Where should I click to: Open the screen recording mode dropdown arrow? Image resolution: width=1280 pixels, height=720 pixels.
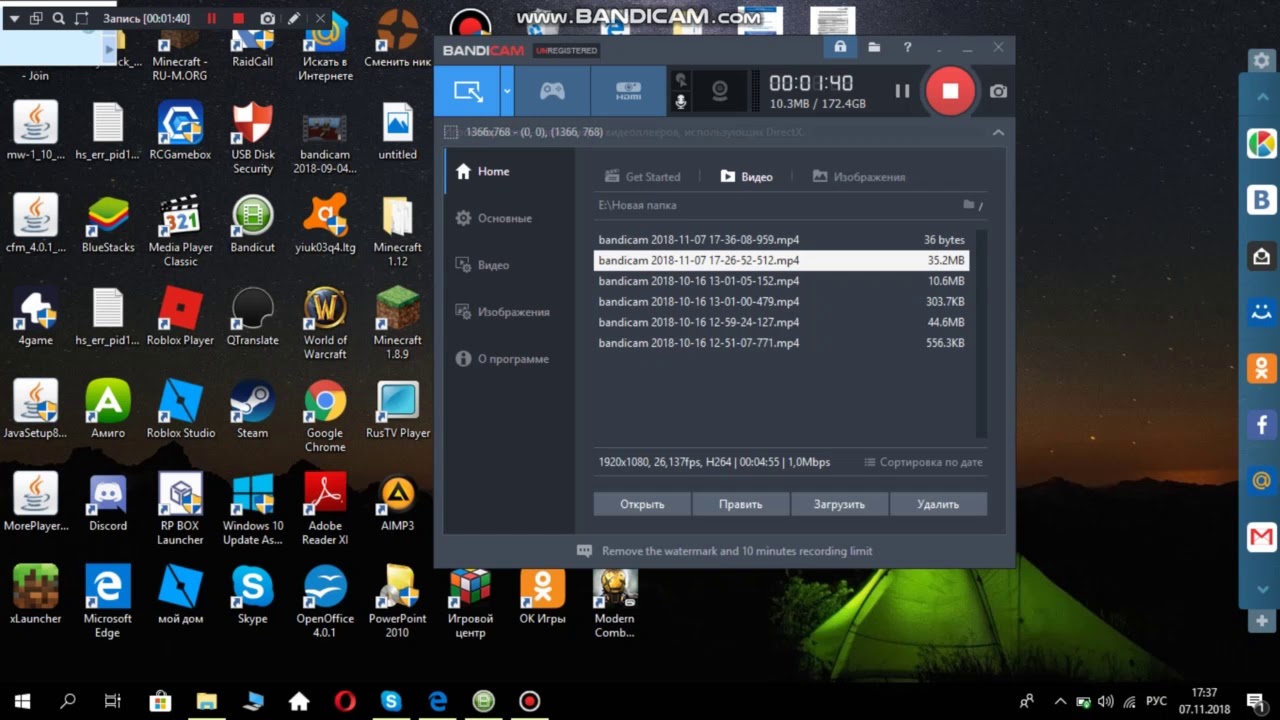click(x=507, y=91)
